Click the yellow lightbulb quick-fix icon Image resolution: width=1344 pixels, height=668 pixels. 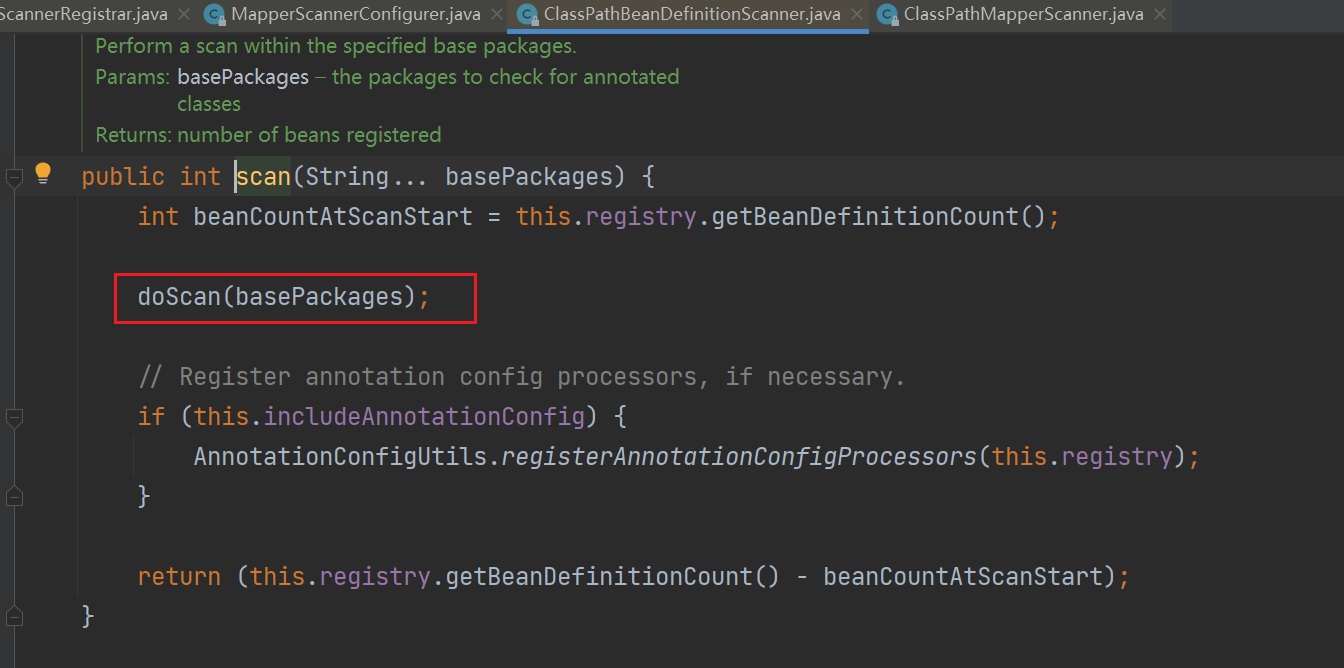tap(42, 173)
